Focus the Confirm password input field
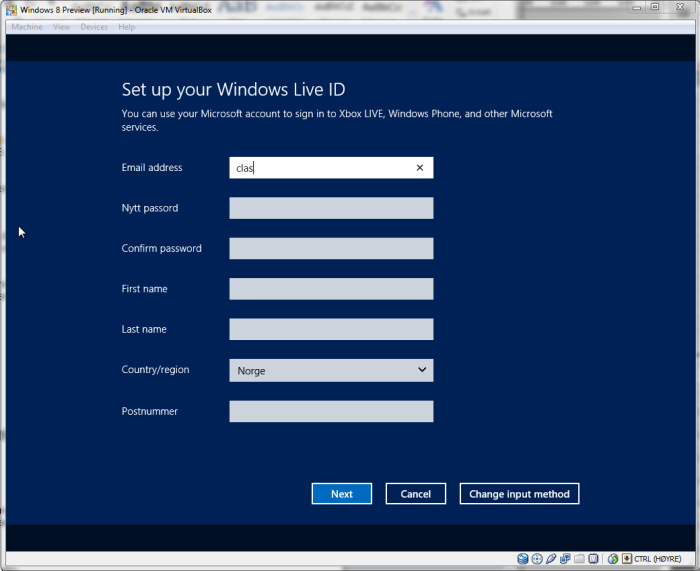 click(331, 248)
